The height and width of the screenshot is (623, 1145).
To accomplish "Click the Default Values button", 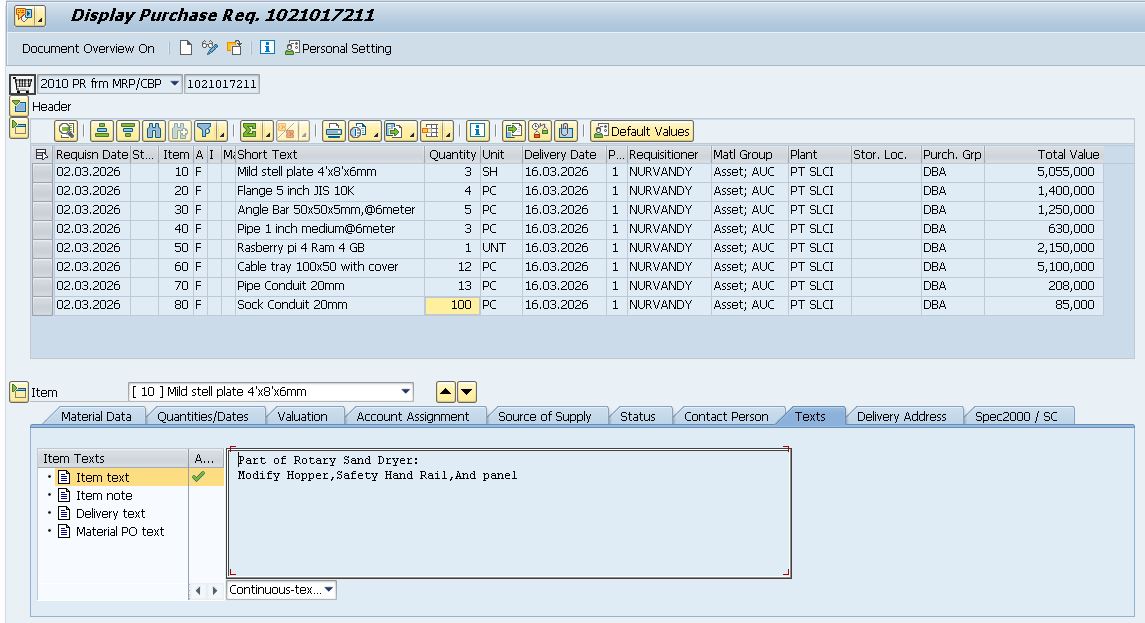I will (642, 131).
